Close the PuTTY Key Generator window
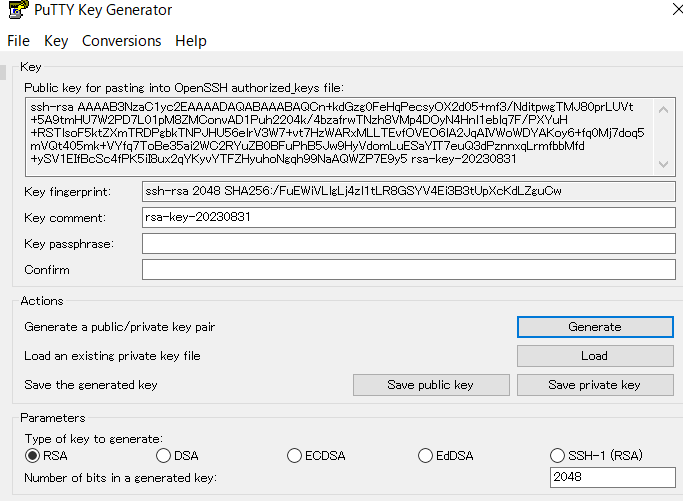683x501 pixels. tap(677, 9)
